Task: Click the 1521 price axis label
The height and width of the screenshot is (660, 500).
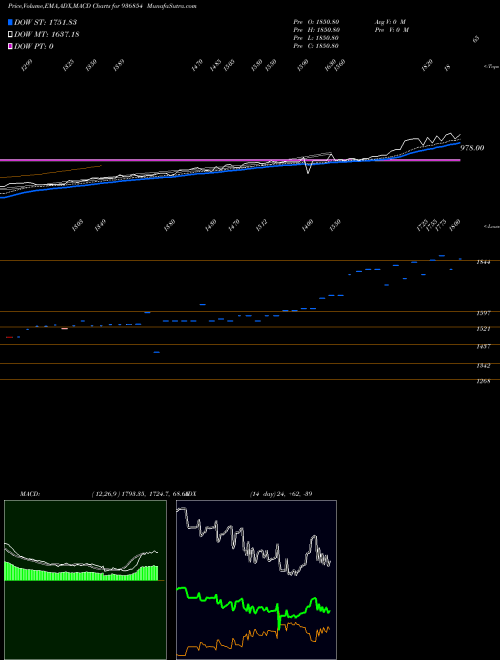Action: (483, 329)
